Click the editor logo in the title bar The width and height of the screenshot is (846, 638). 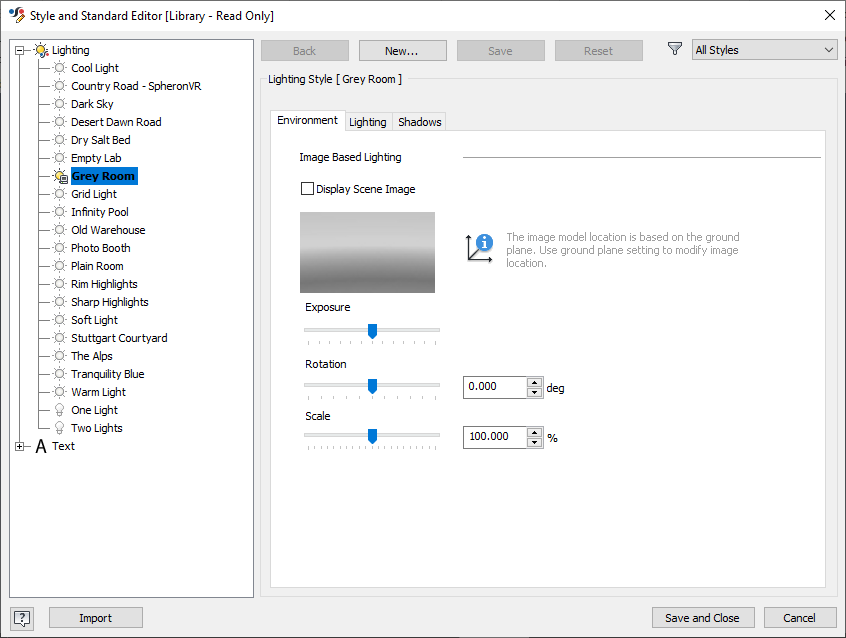[15, 14]
